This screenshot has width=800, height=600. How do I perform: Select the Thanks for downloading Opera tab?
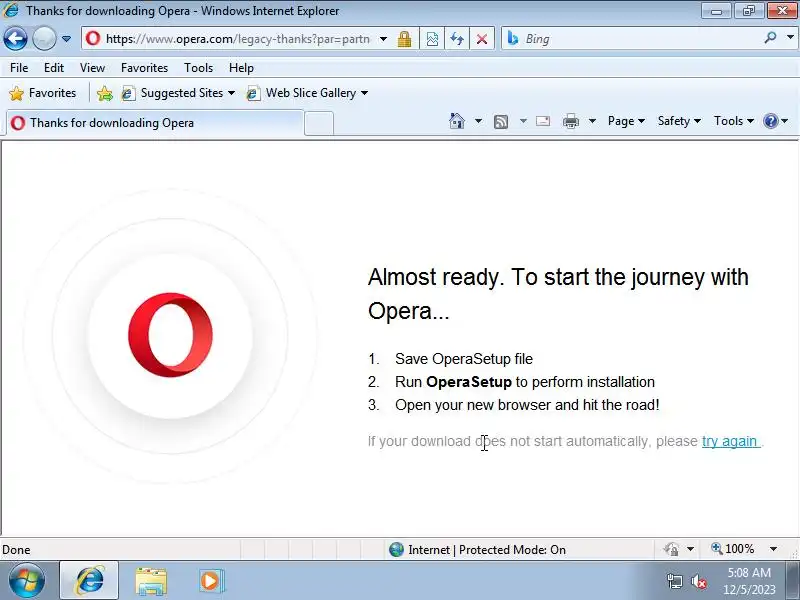(x=155, y=123)
